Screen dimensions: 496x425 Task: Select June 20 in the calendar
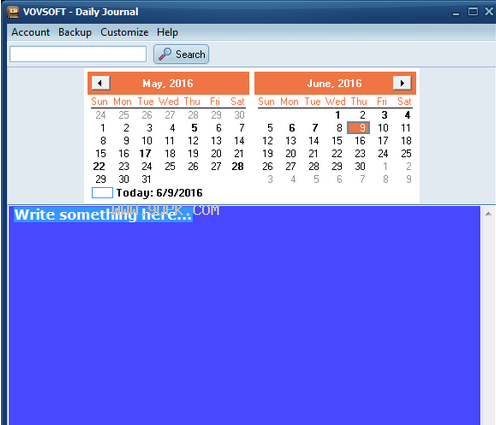tap(291, 153)
